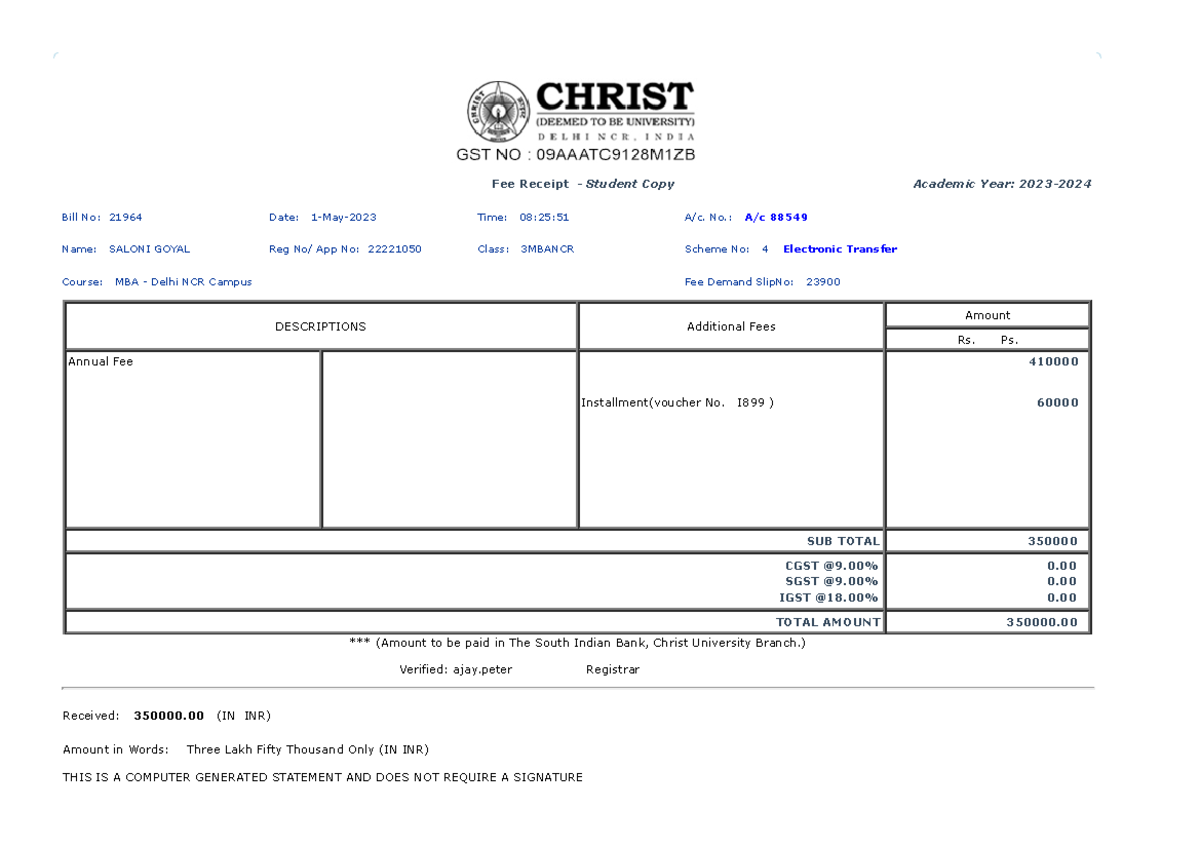Click the amount 410000
Viewport: 1200px width, 848px height.
pos(1054,362)
